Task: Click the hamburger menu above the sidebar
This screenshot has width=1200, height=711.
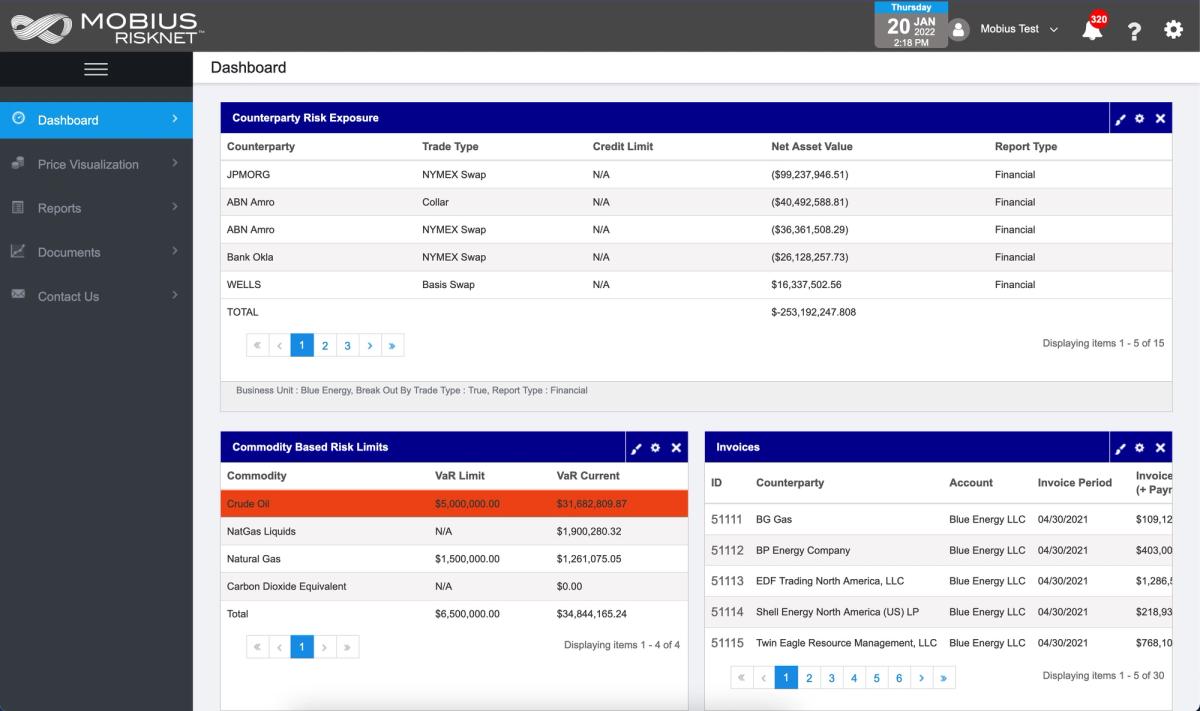Action: click(x=96, y=70)
